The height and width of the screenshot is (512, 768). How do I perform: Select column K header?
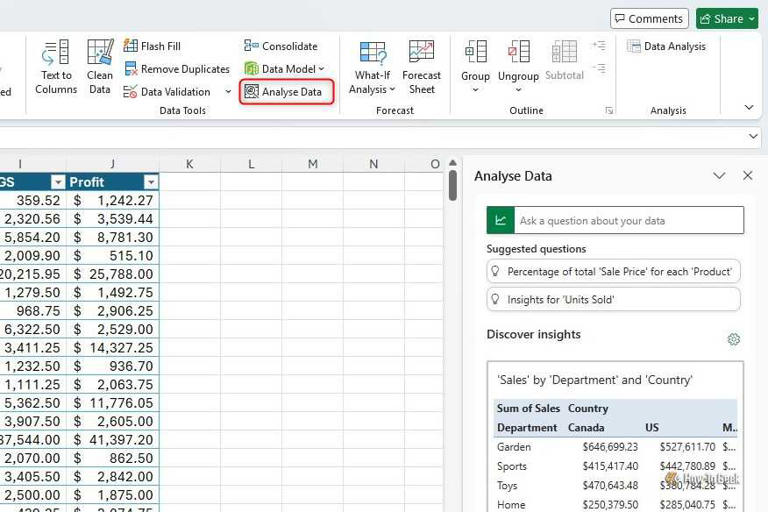(x=190, y=164)
